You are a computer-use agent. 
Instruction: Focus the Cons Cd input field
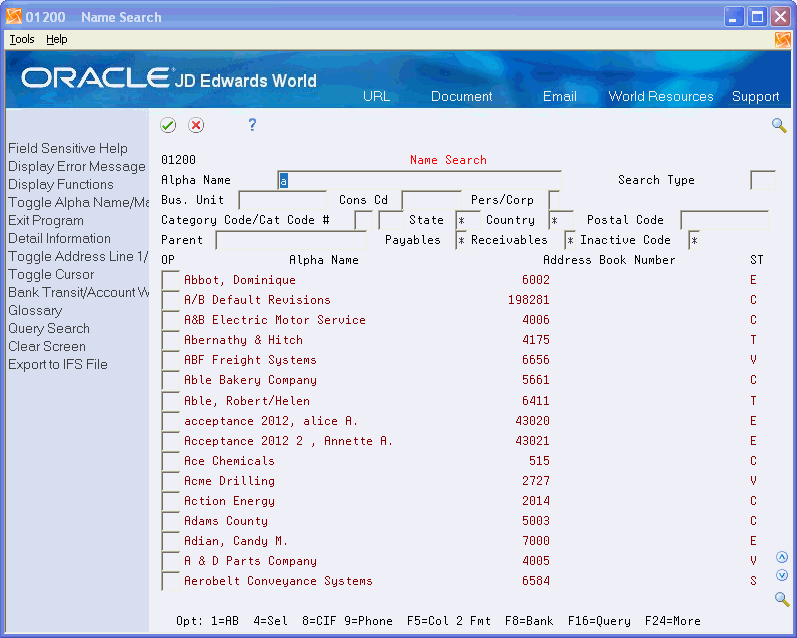pos(431,200)
